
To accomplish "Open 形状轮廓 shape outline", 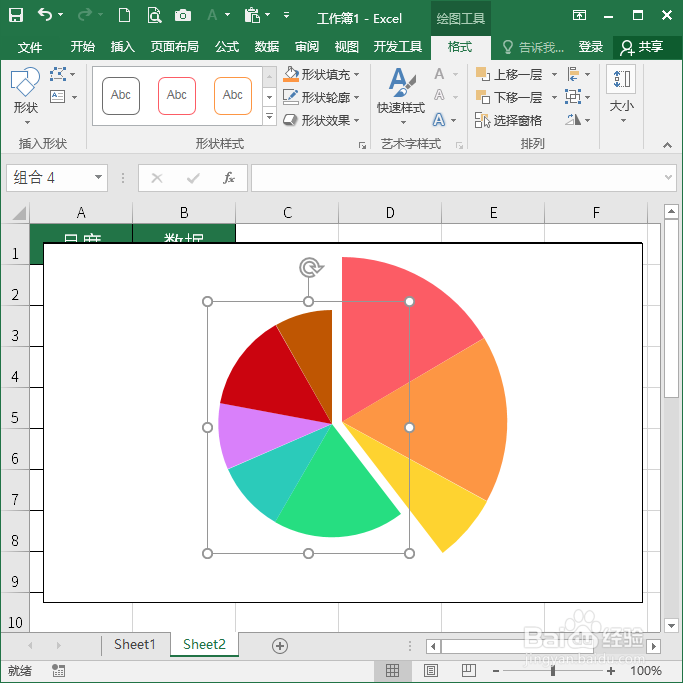I will (x=321, y=97).
